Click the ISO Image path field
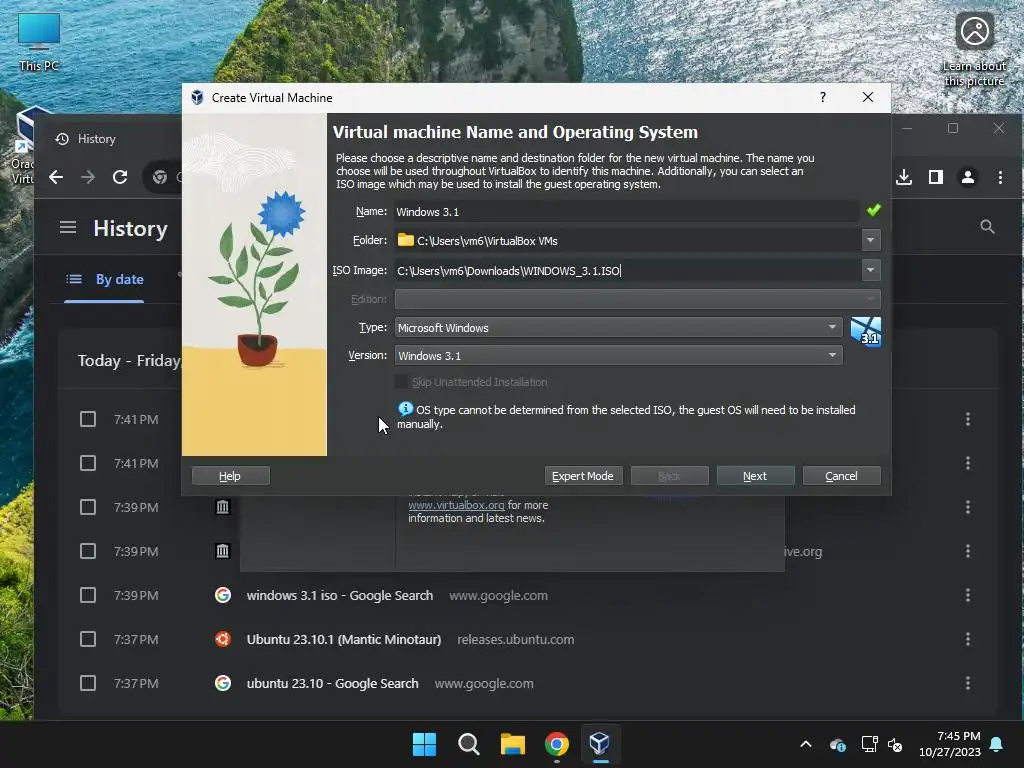The image size is (1024, 768). (x=628, y=270)
